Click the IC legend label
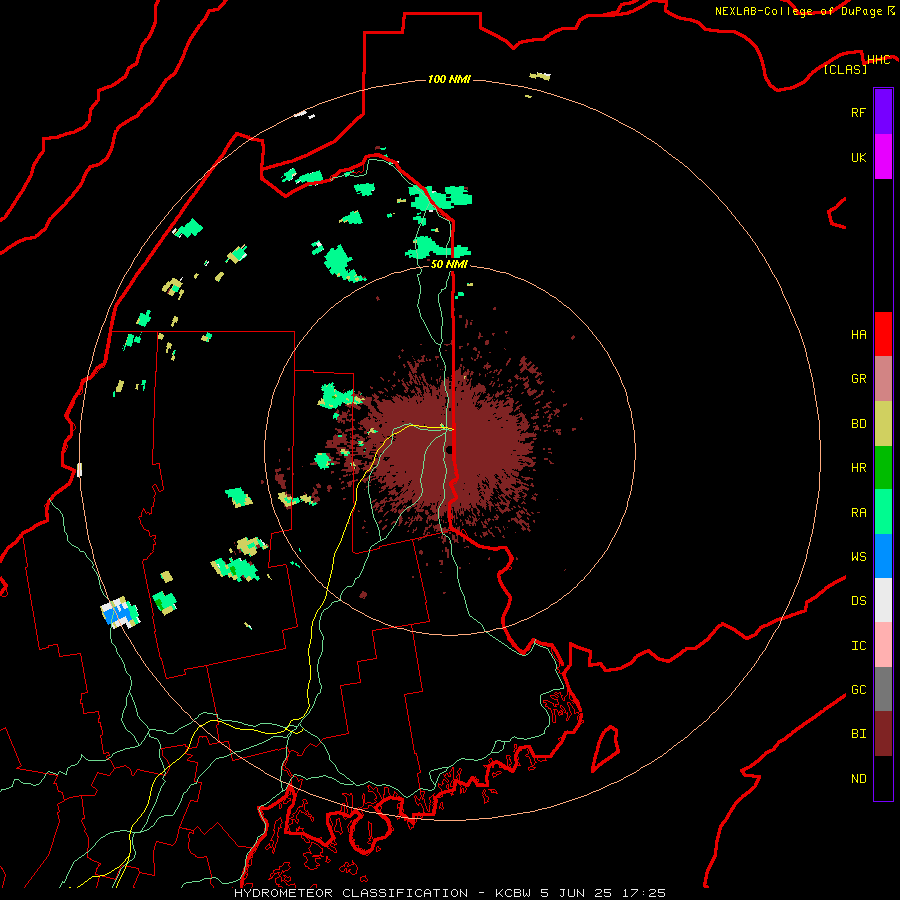 [858, 645]
